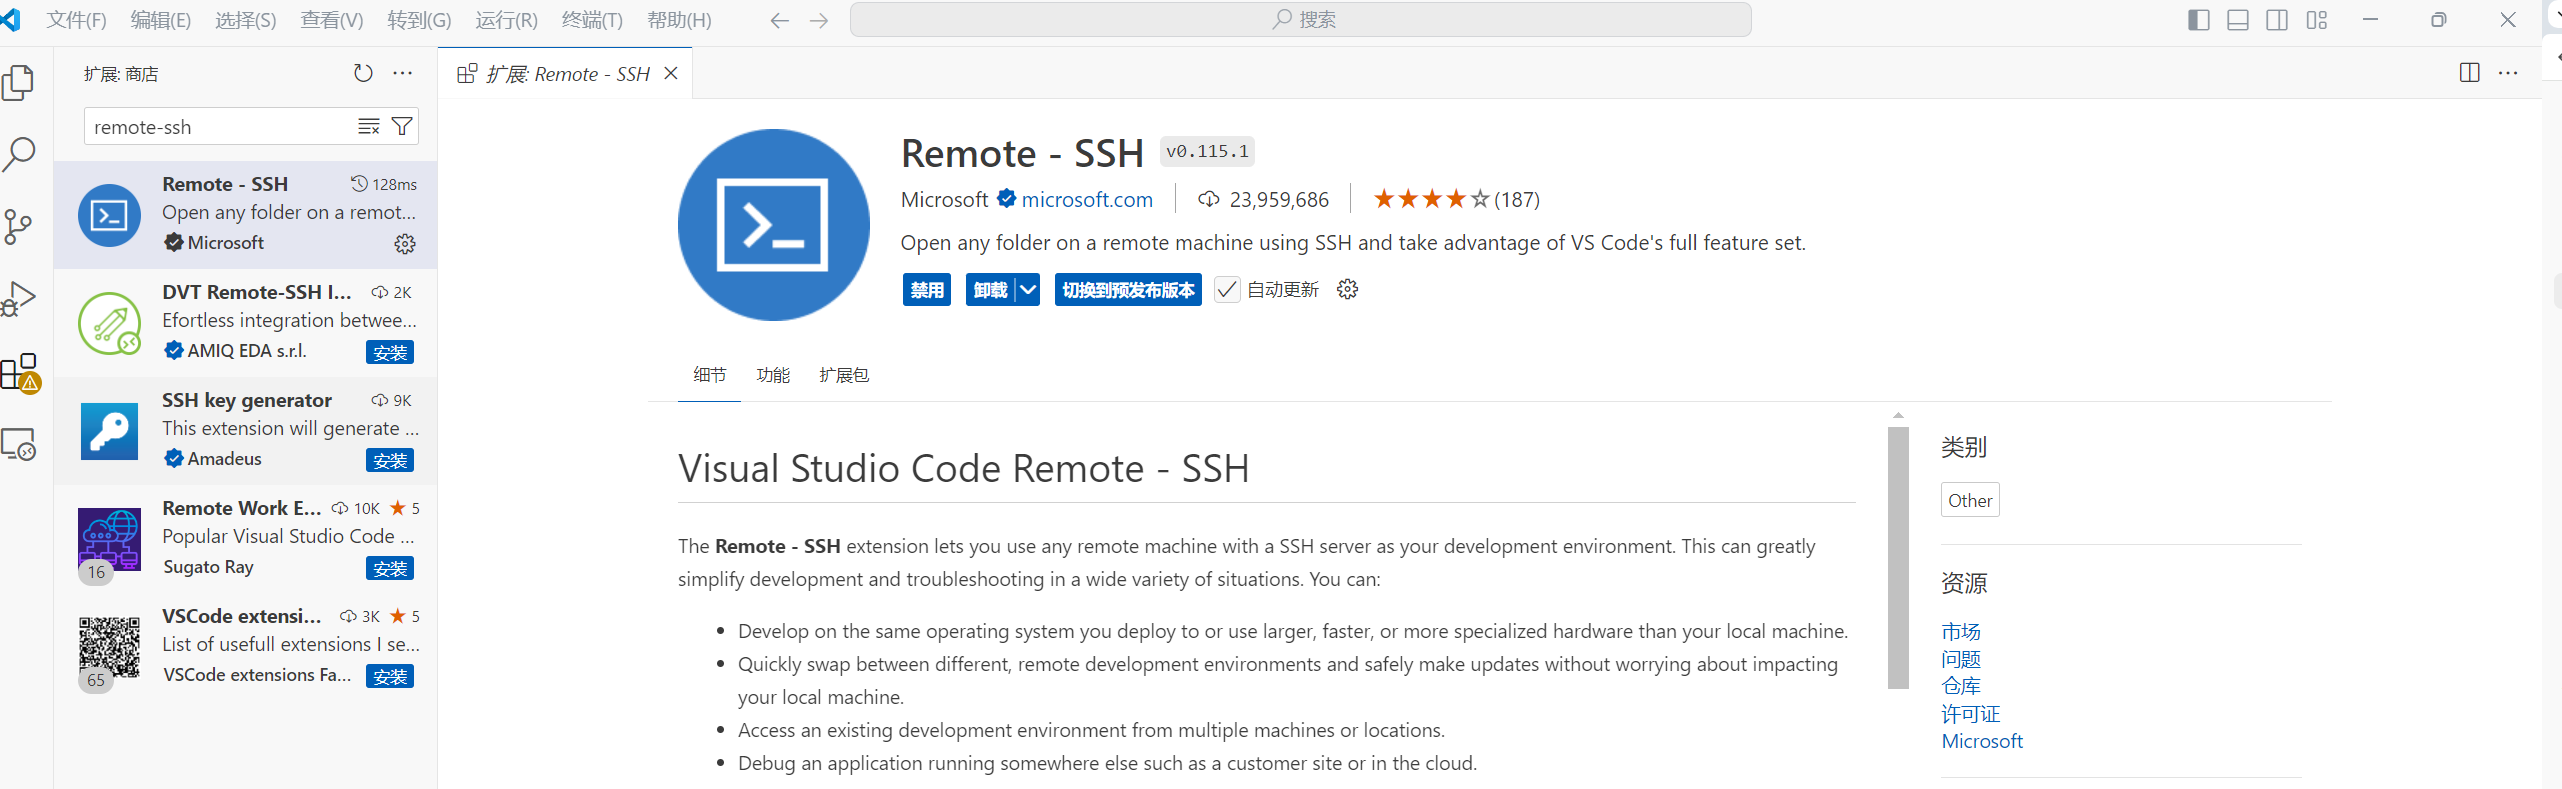The image size is (2562, 789).
Task: Select Remote Work E... extension in list
Action: (246, 539)
